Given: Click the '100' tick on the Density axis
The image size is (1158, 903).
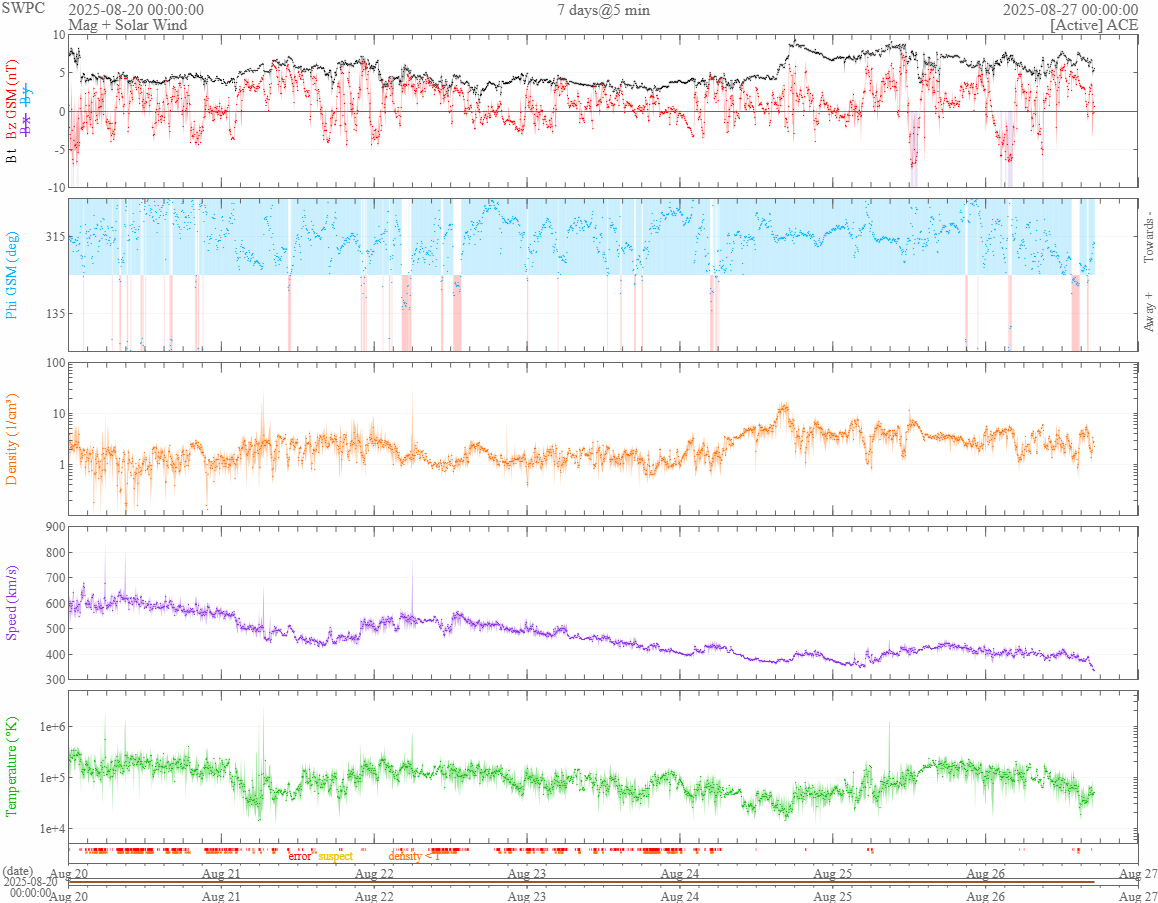Looking at the screenshot, I should click(55, 363).
